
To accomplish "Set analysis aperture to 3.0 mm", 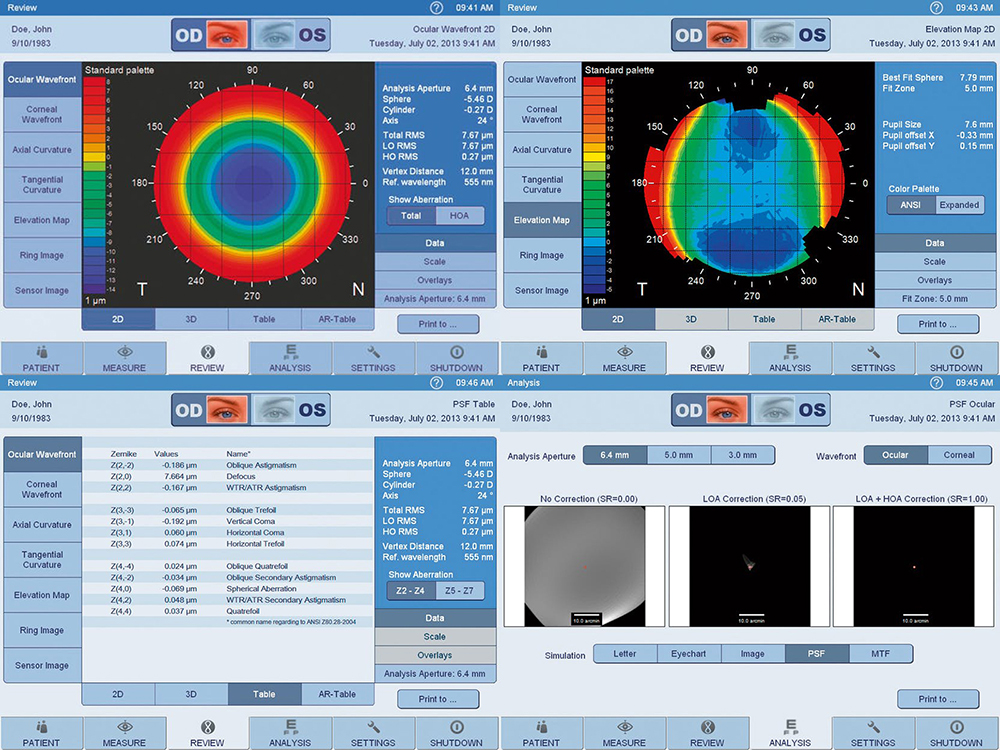I will tap(742, 455).
